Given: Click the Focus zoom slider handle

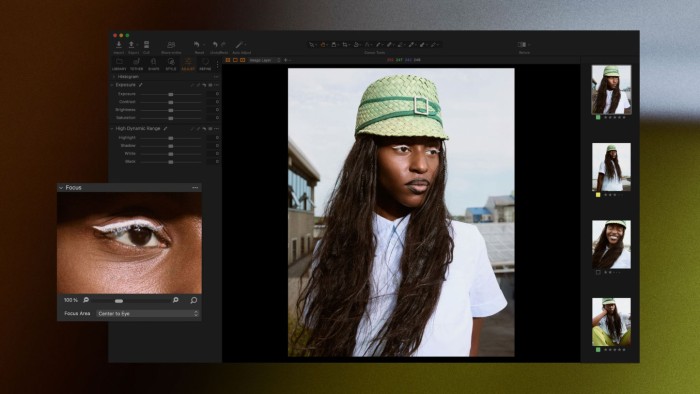Looking at the screenshot, I should point(119,301).
